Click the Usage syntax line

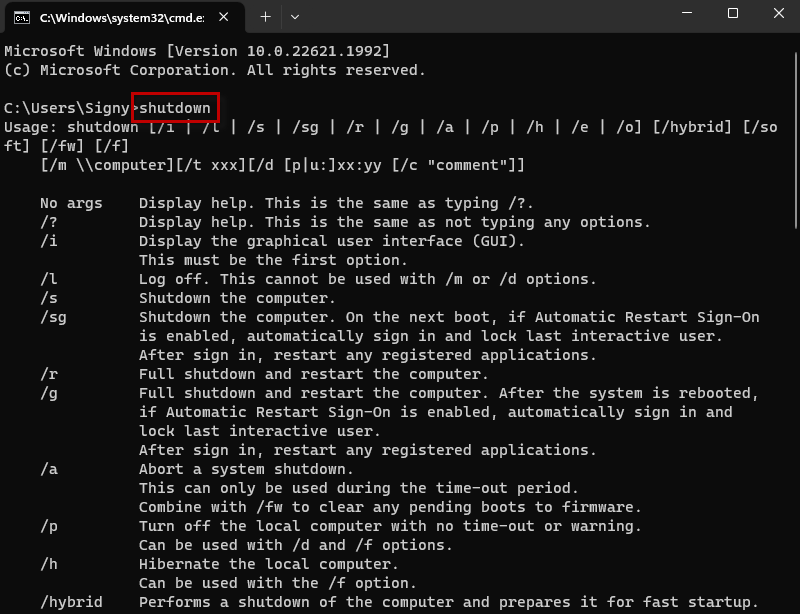[300, 127]
